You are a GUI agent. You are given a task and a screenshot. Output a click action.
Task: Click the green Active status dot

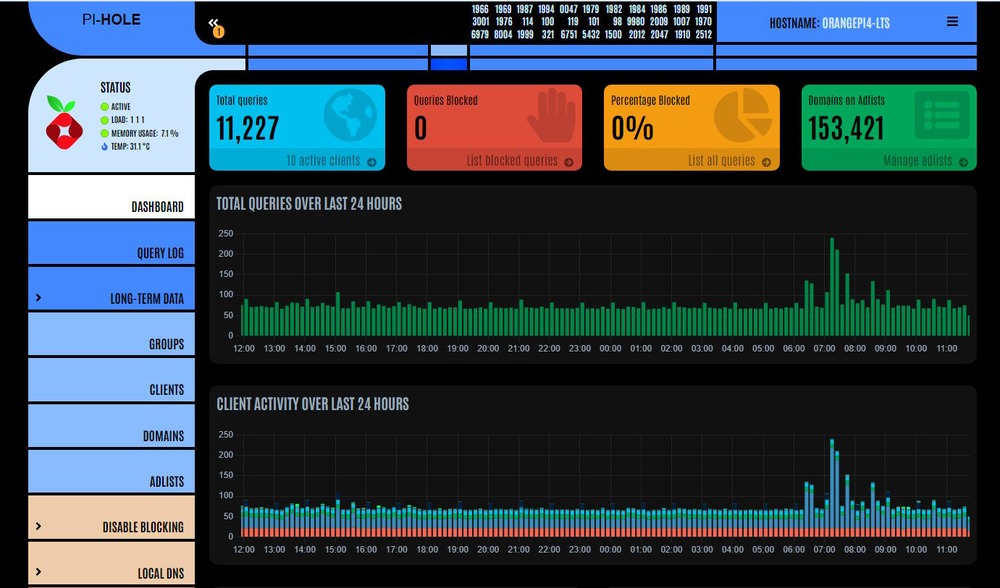[105, 107]
